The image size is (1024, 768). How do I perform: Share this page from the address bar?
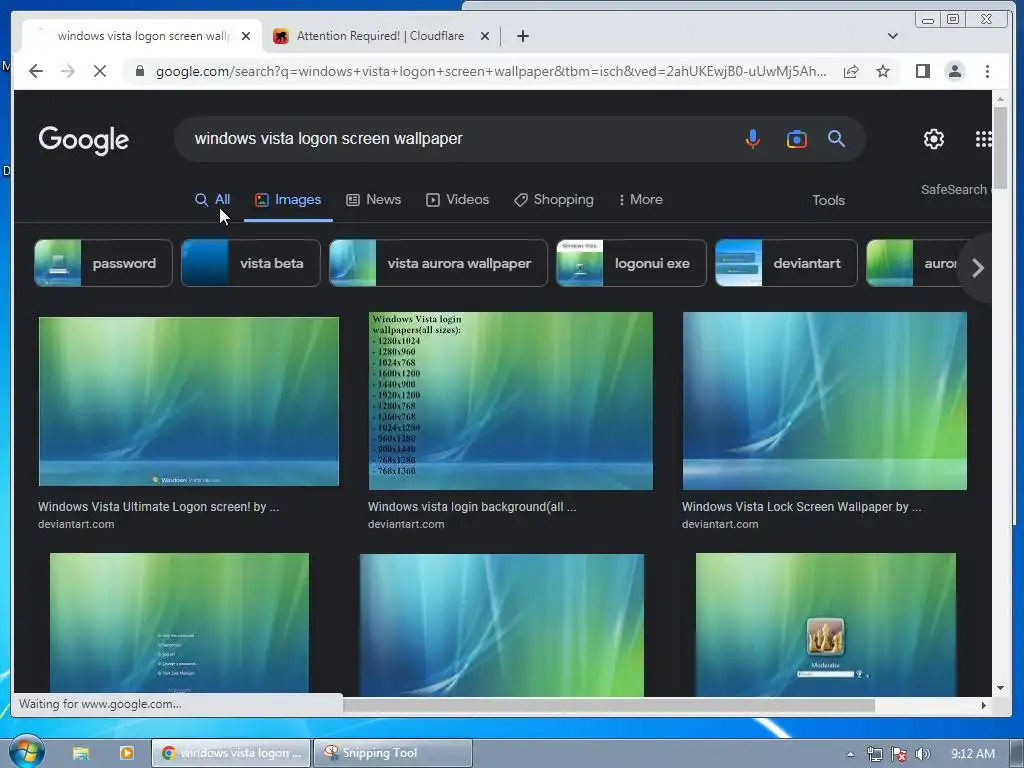tap(850, 71)
